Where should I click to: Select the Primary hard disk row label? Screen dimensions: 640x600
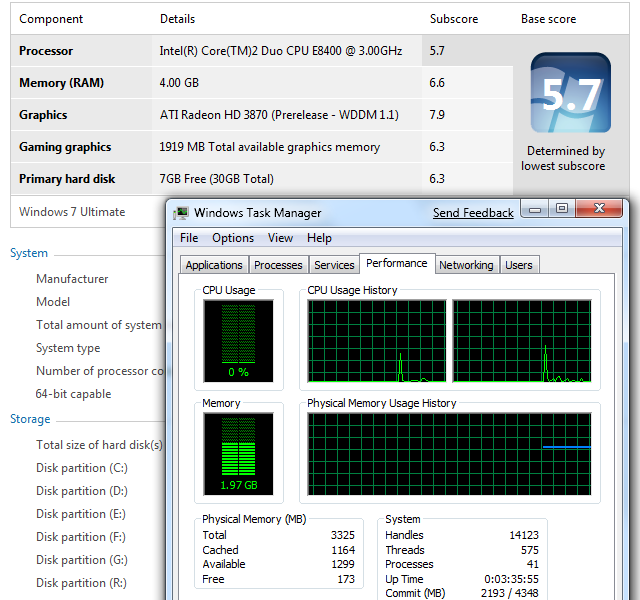tap(67, 179)
